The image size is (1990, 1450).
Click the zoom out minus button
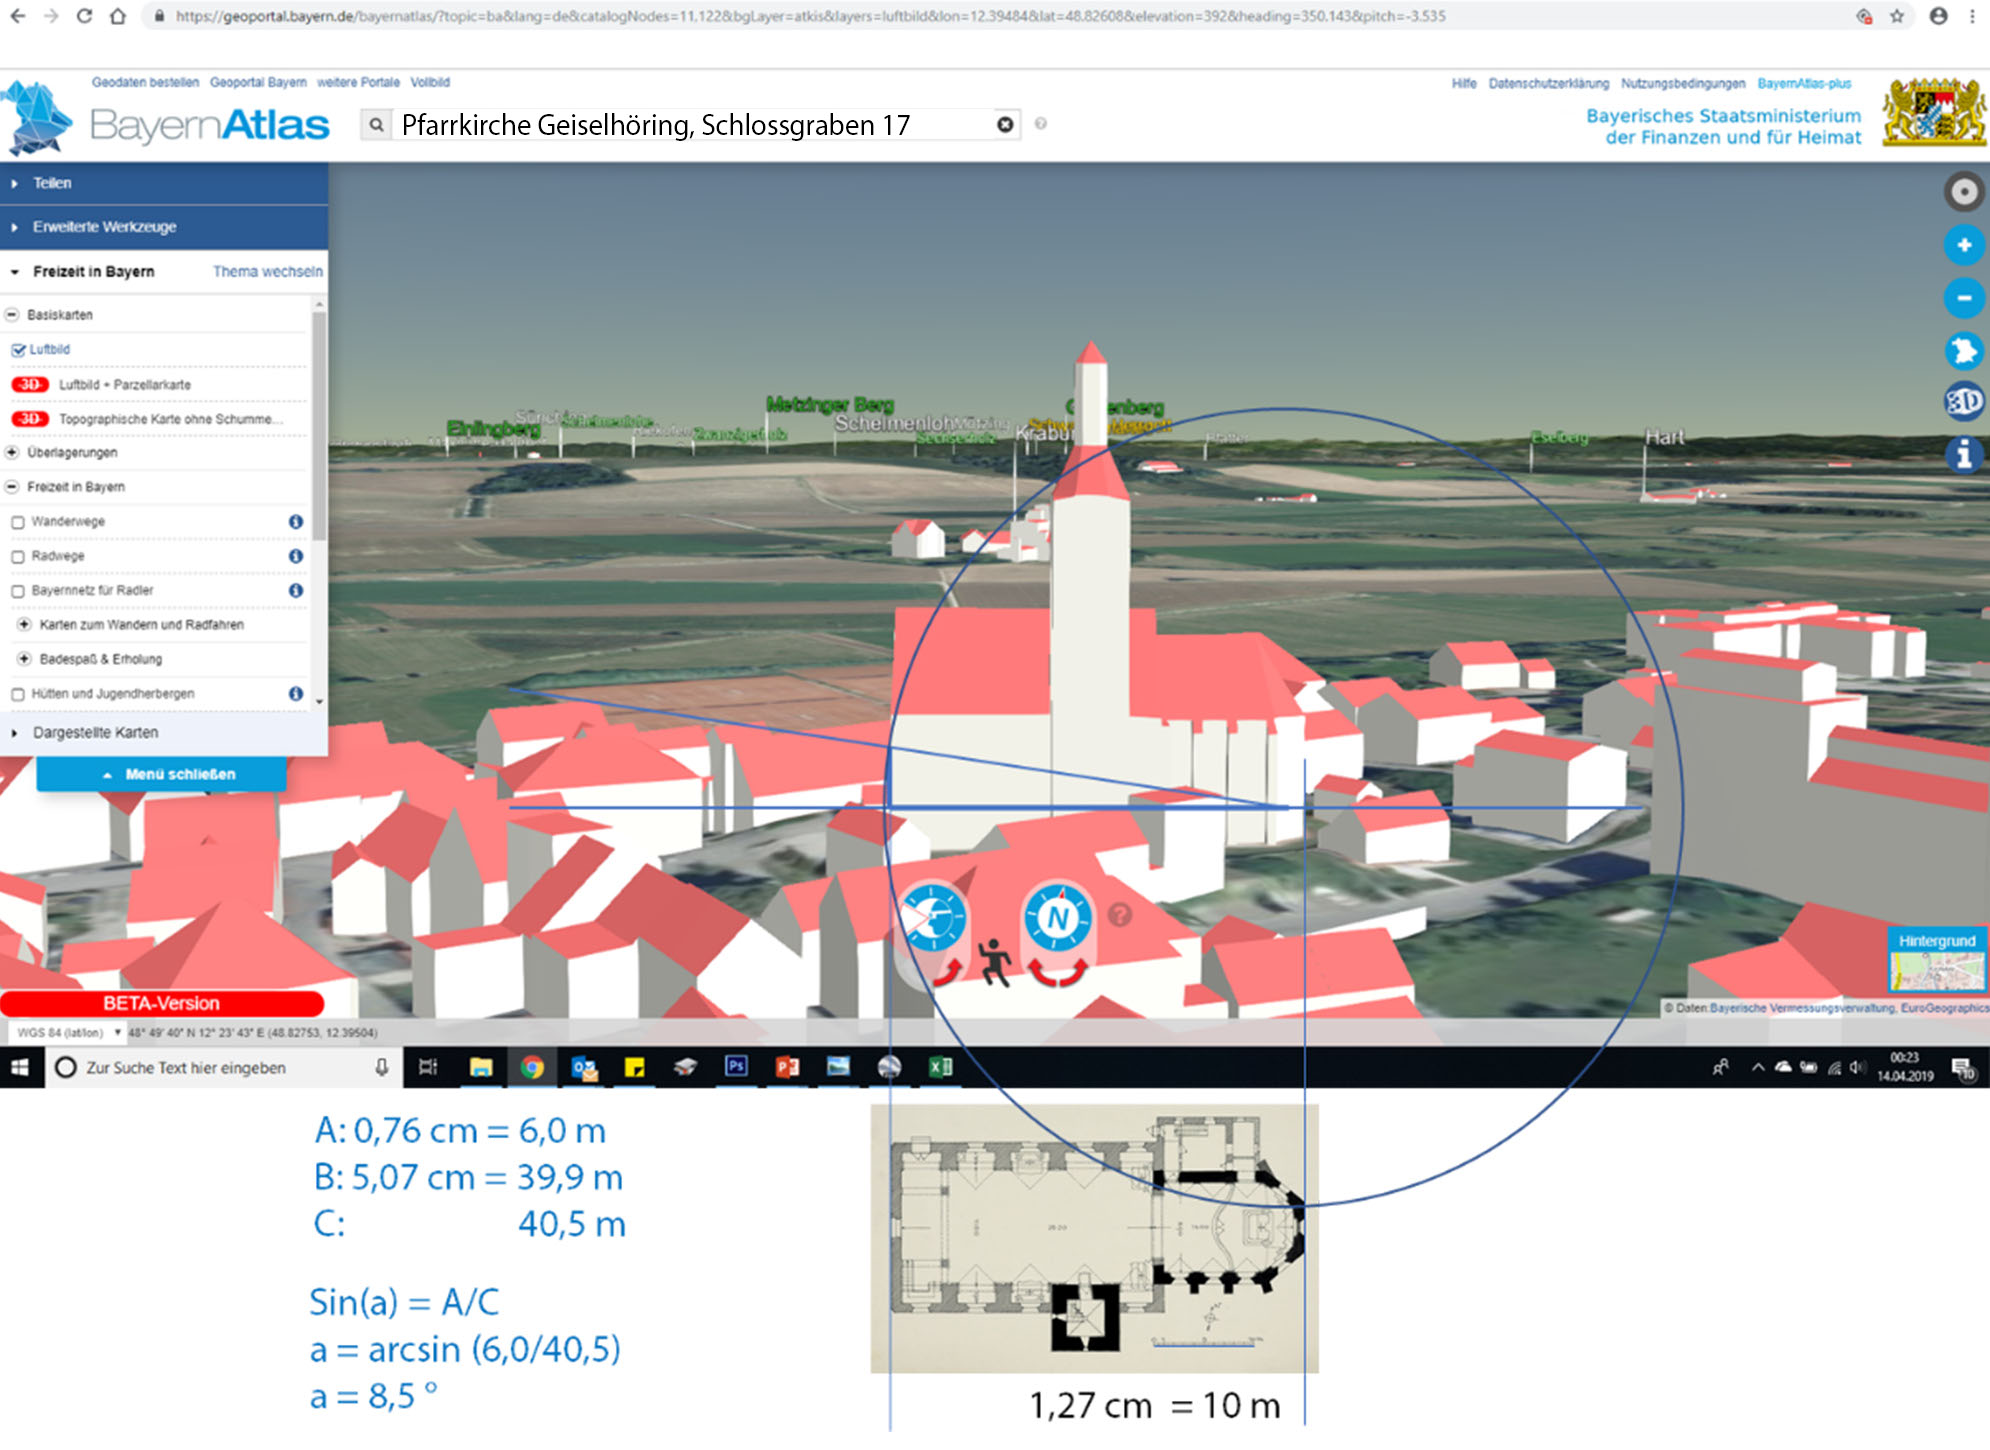click(1963, 298)
